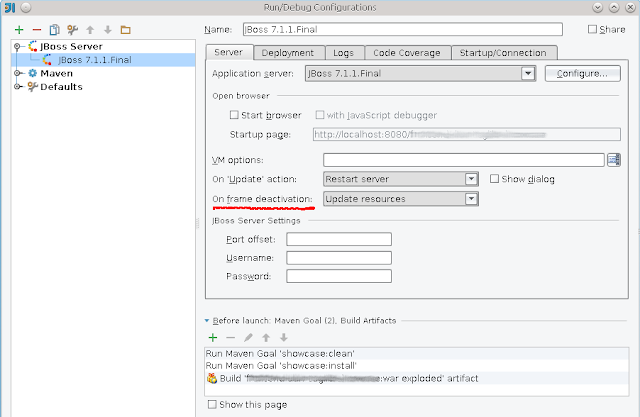Switch to the Server tab
640x417 pixels.
click(x=229, y=52)
